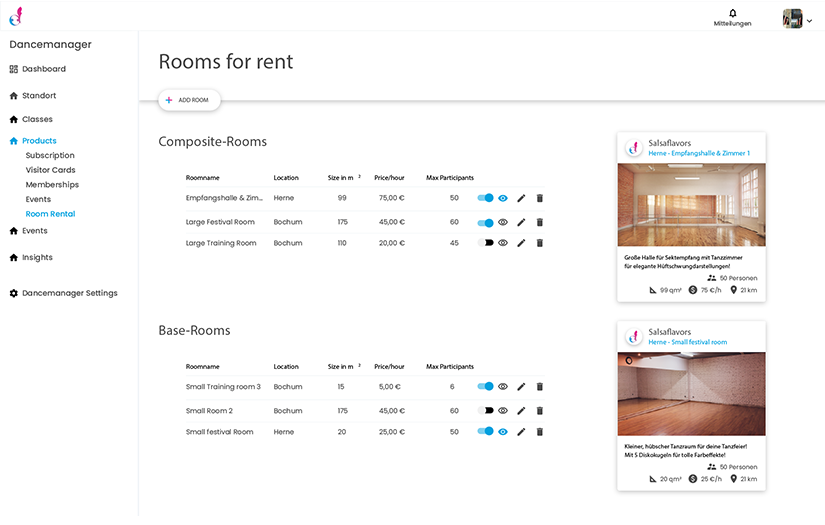Click Salsaflavors logo on Small festival card

pyautogui.click(x=634, y=337)
